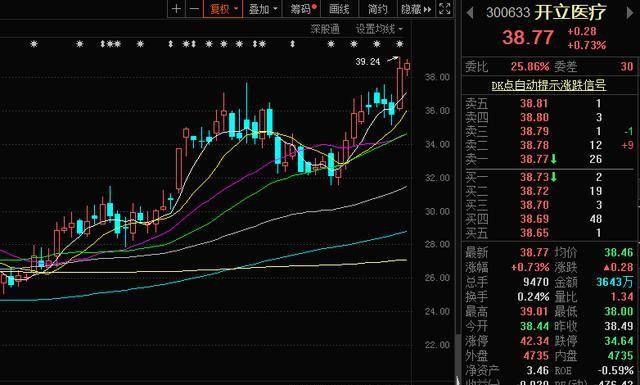Click the 开立医疗 stock name header
The width and height of the screenshot is (640, 385).
click(571, 13)
